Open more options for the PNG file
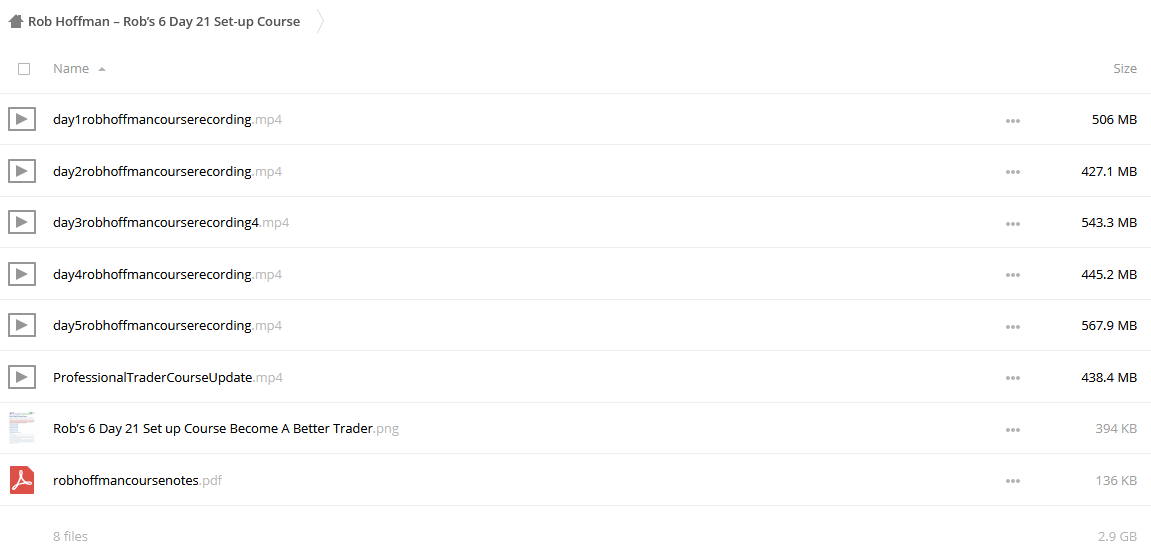Screen dimensions: 1151x557 click(1013, 429)
